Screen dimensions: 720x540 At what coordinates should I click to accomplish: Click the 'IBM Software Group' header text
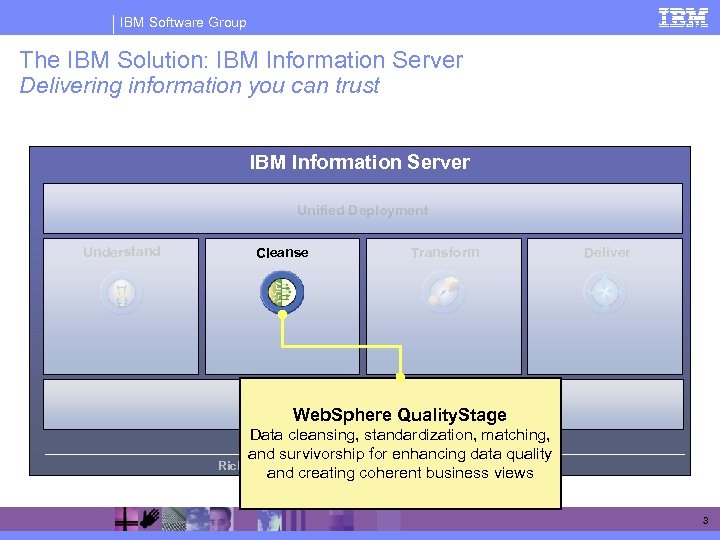pyautogui.click(x=183, y=22)
